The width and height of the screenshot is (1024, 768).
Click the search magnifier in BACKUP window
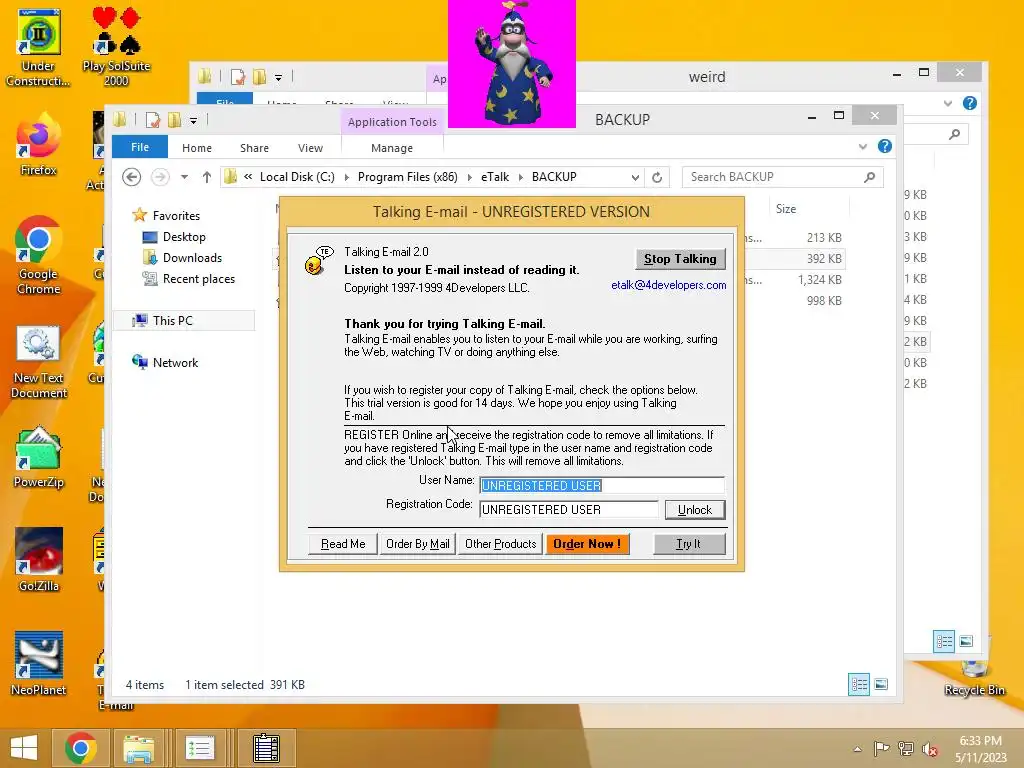(869, 177)
